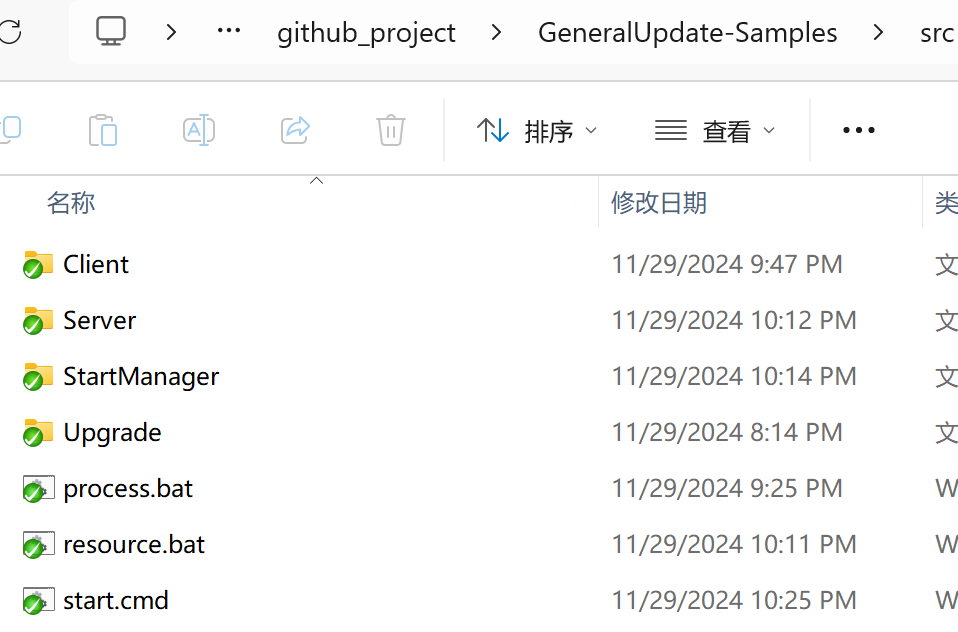958x632 pixels.
Task: Open github_project in breadcrumb path
Action: click(366, 33)
